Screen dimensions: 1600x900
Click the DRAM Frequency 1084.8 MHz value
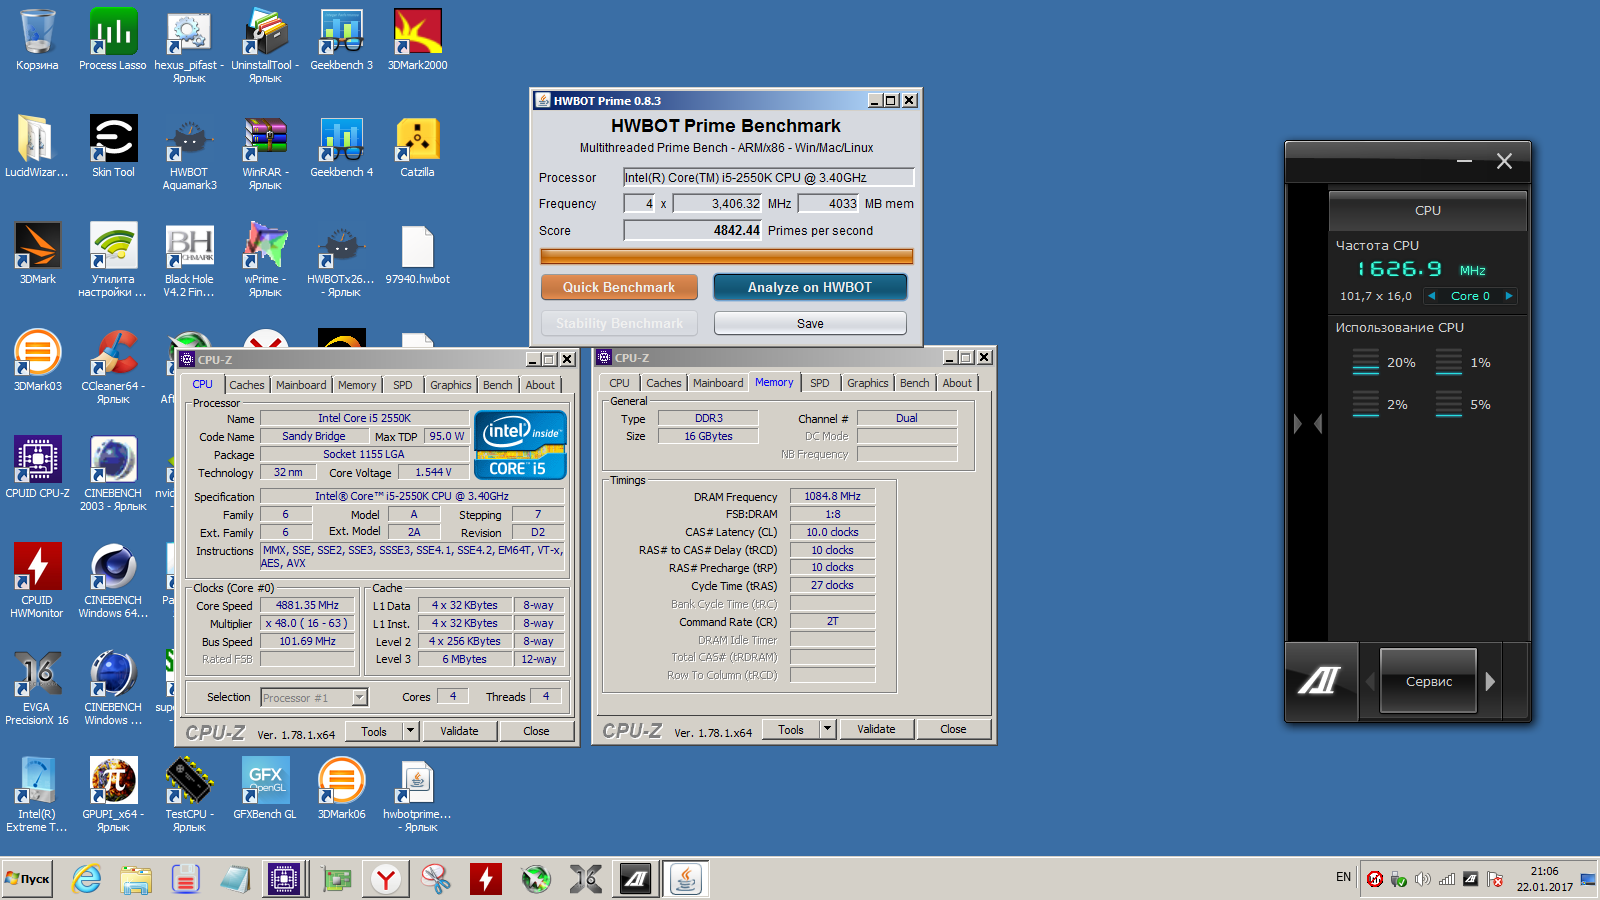pos(832,496)
